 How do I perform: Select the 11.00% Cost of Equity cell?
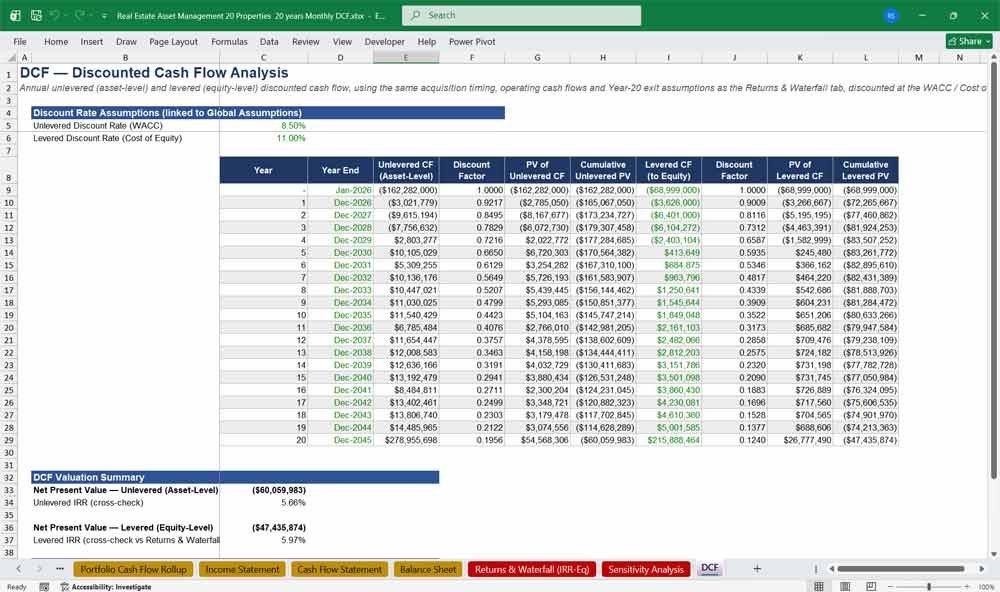pos(263,138)
